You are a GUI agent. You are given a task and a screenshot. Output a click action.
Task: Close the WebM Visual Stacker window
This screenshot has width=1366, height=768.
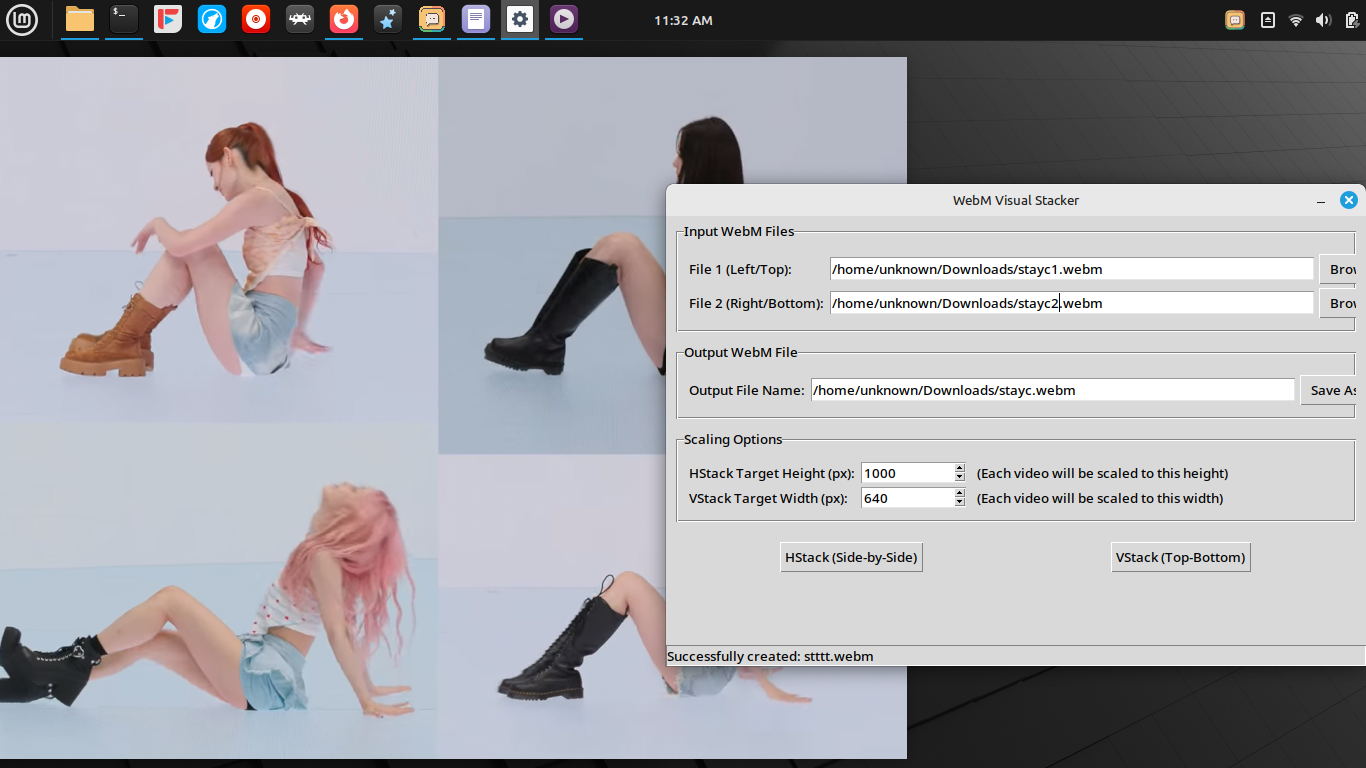point(1349,200)
